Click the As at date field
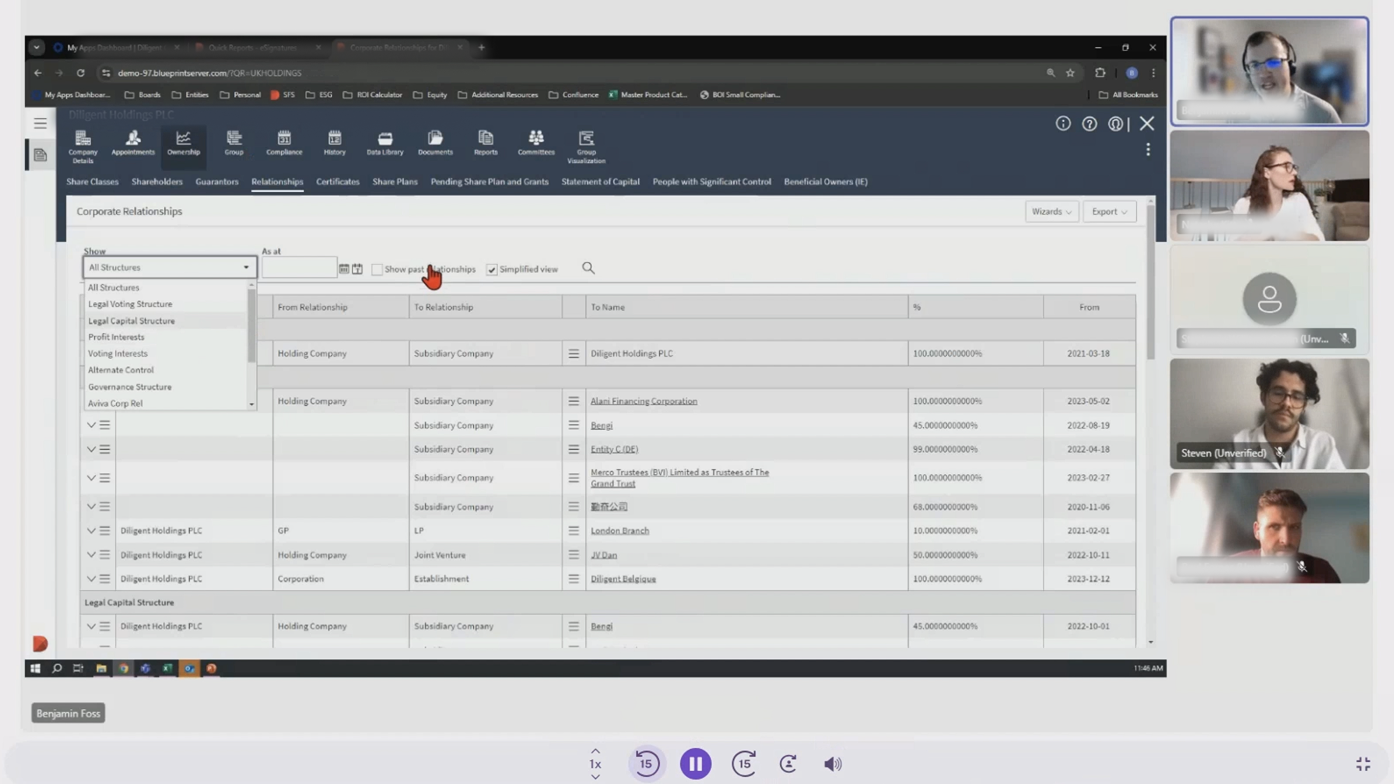Viewport: 1394px width, 784px height. coord(299,268)
